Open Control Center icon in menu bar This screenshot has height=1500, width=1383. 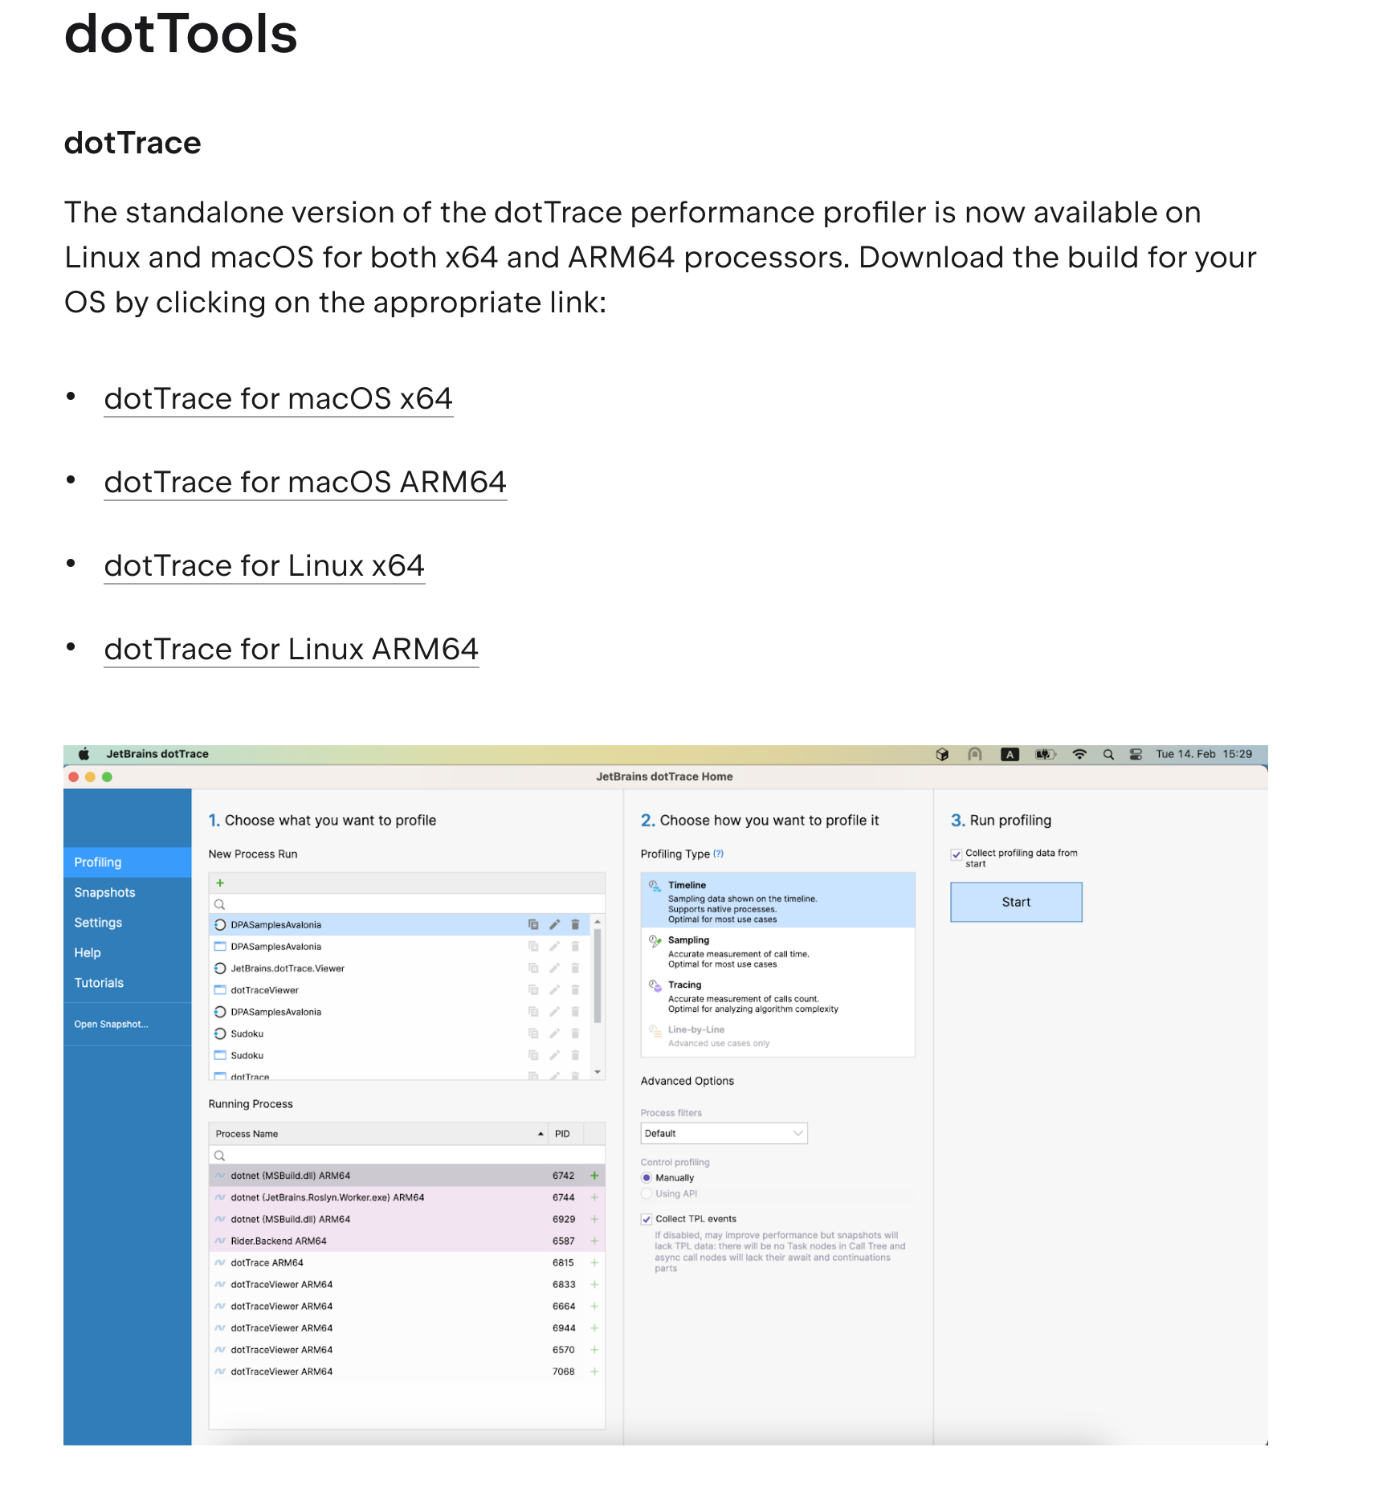point(1136,755)
